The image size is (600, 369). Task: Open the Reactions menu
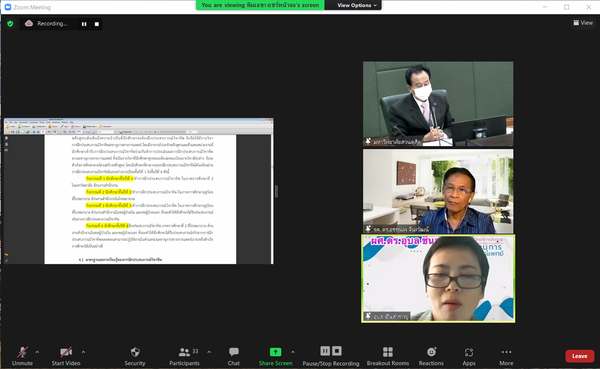[431, 356]
